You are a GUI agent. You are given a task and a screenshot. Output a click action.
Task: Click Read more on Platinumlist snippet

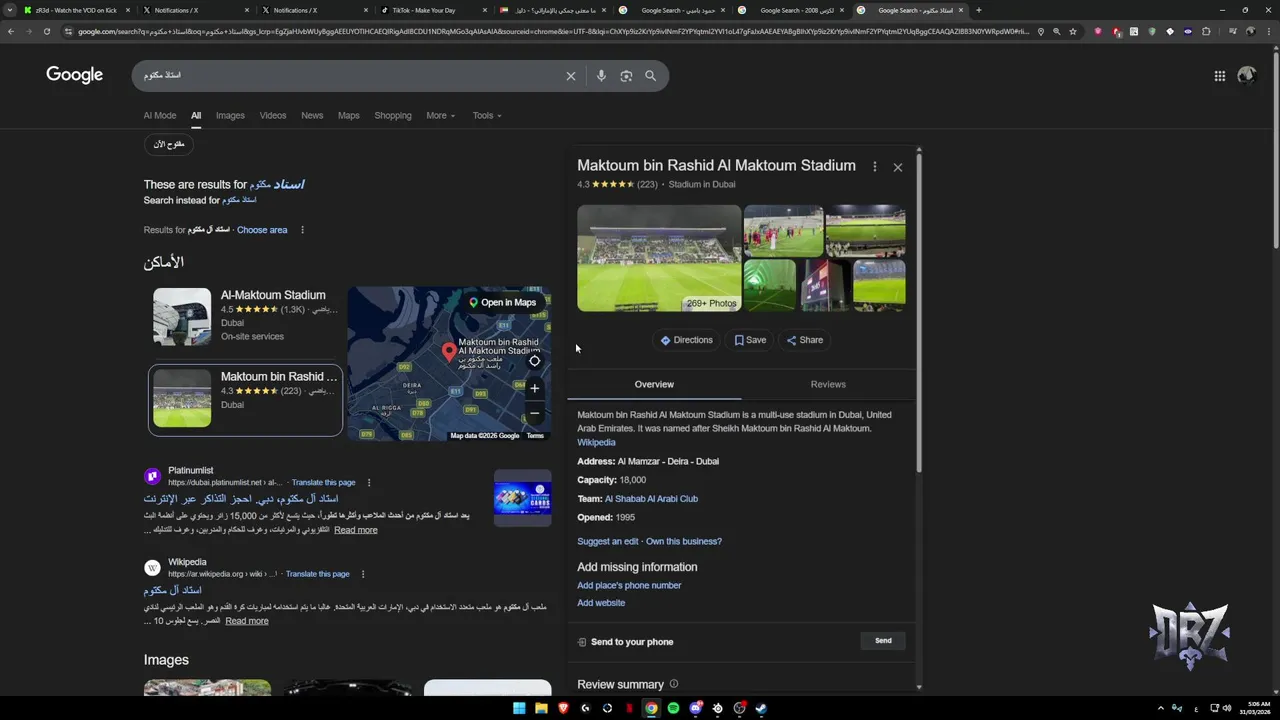click(356, 530)
